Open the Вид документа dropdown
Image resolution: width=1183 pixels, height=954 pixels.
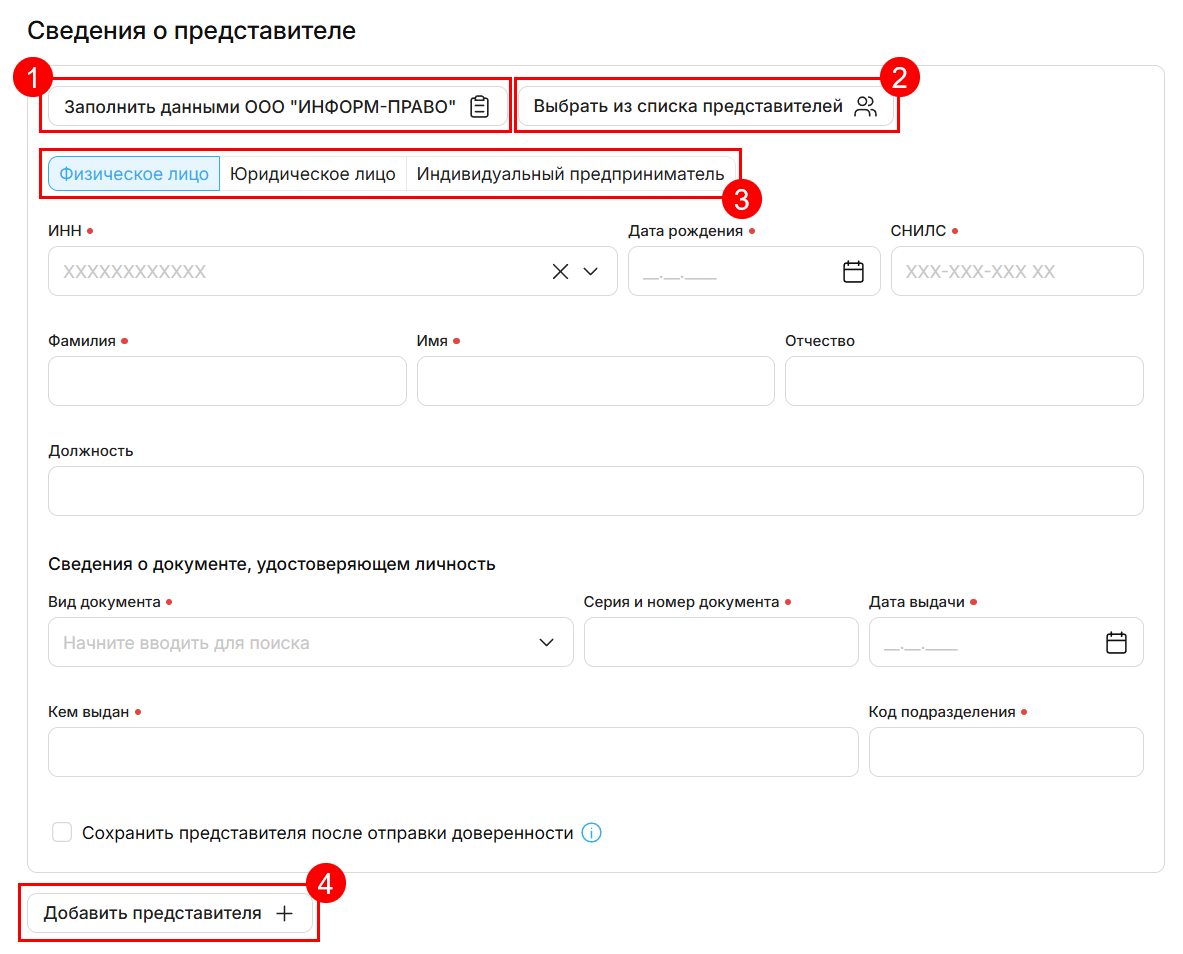tap(546, 643)
